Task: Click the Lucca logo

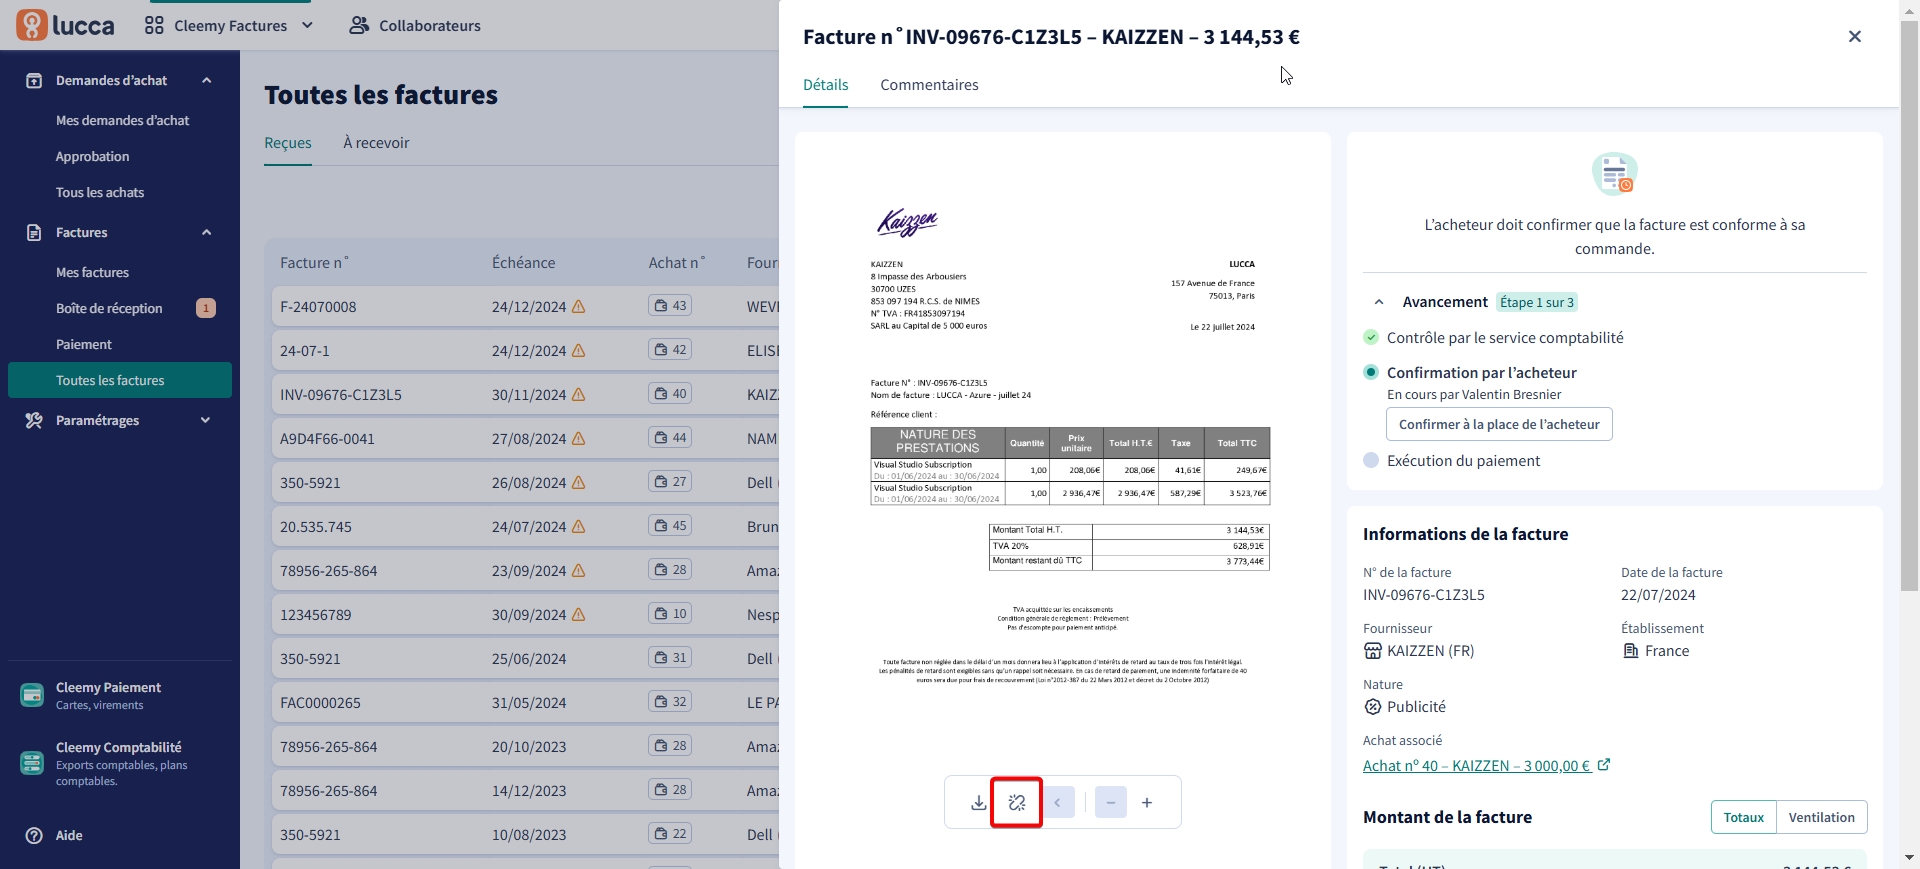Action: [66, 25]
